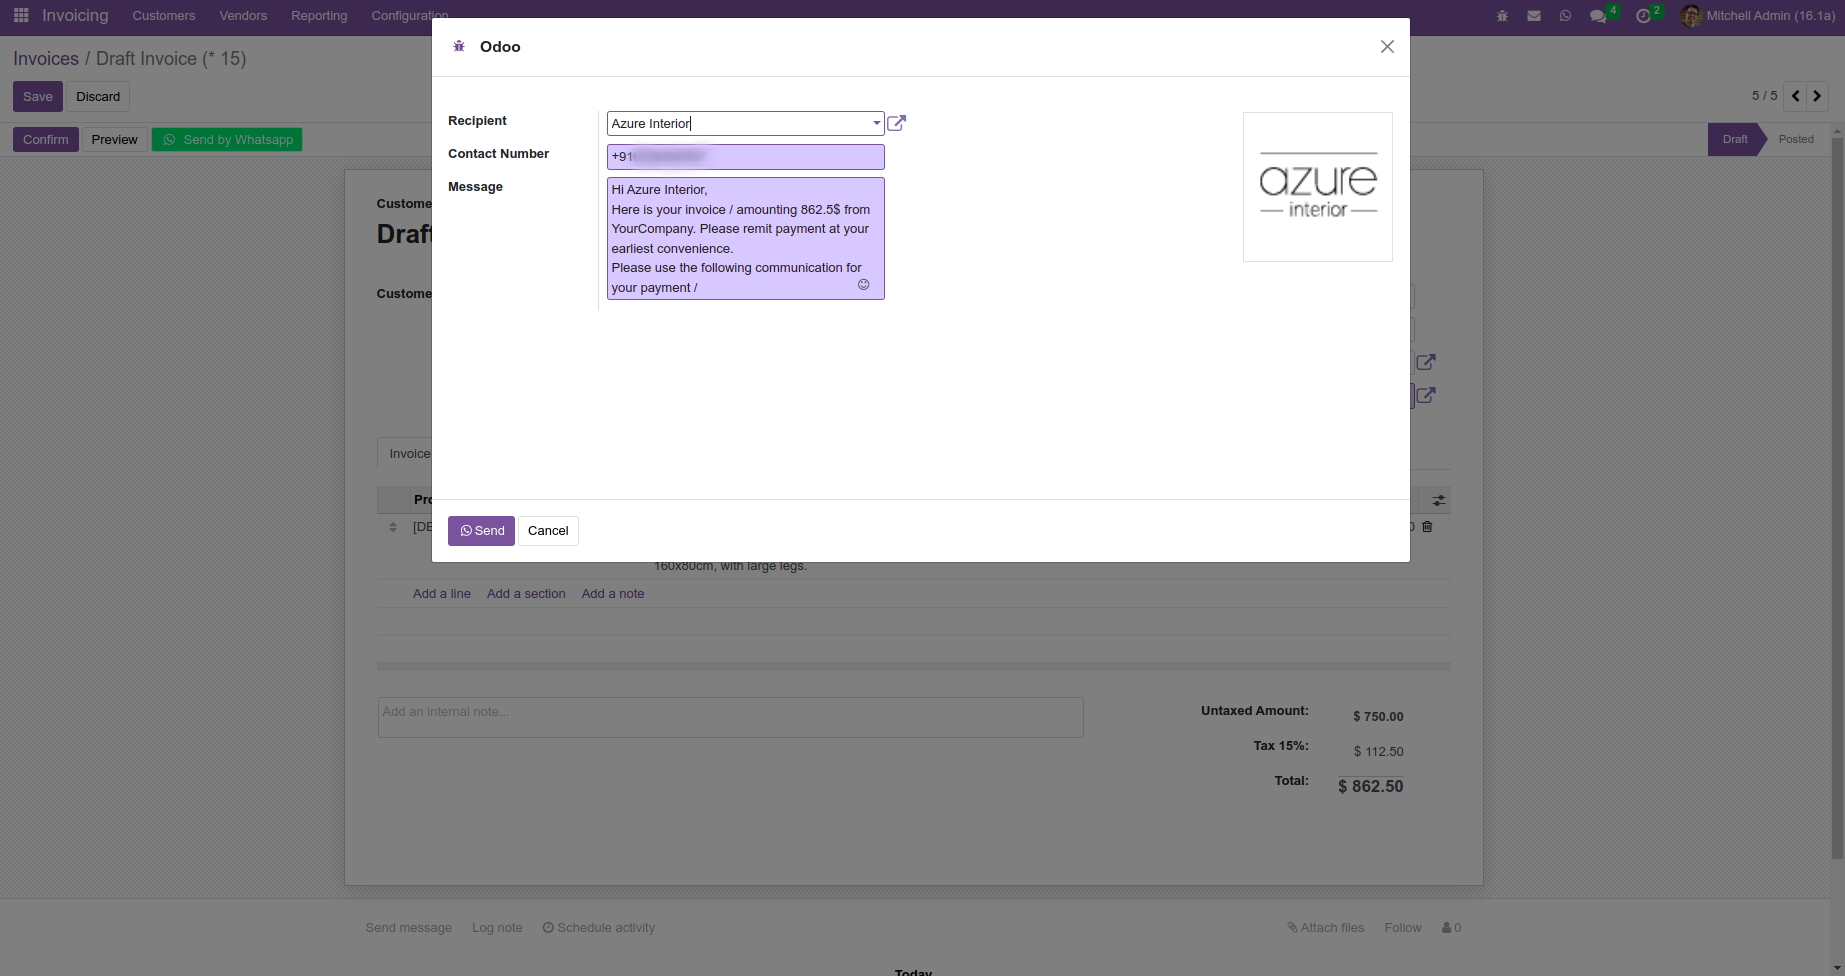Open the column settings icon on the invoice lines

click(x=1438, y=500)
